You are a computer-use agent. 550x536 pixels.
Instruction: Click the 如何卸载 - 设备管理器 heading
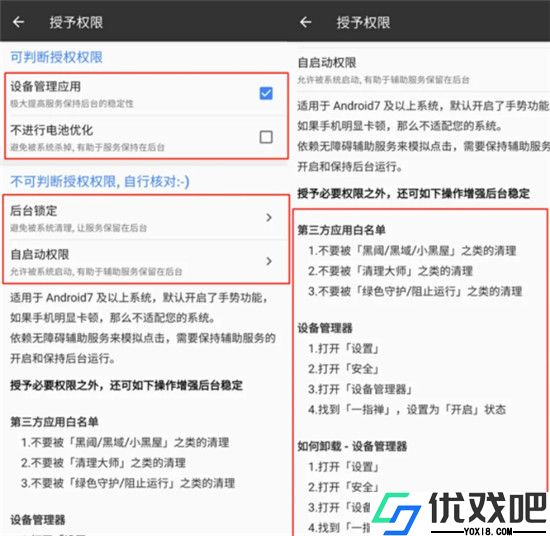[x=352, y=446]
